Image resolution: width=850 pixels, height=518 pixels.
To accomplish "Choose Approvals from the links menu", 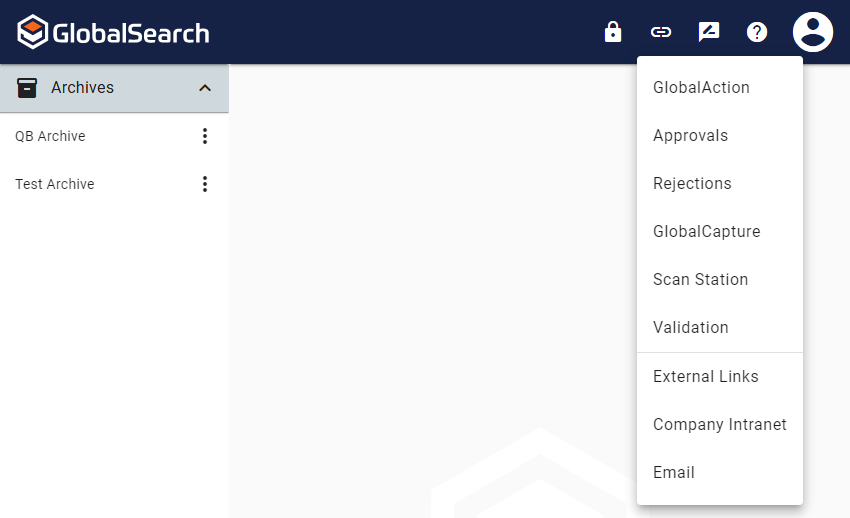I will coord(690,135).
